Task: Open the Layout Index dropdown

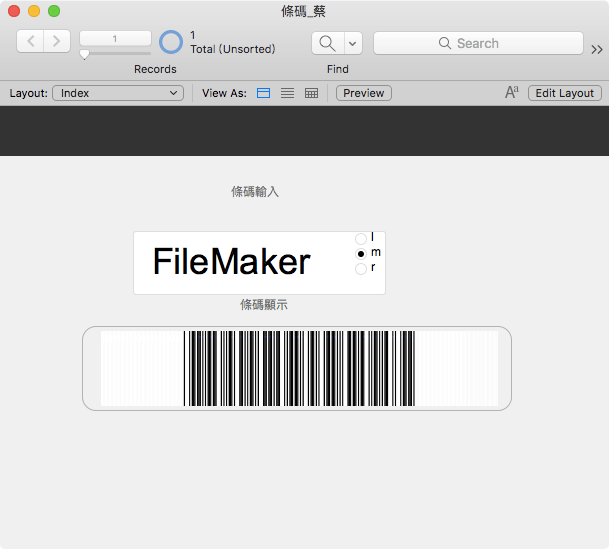Action: [118, 93]
